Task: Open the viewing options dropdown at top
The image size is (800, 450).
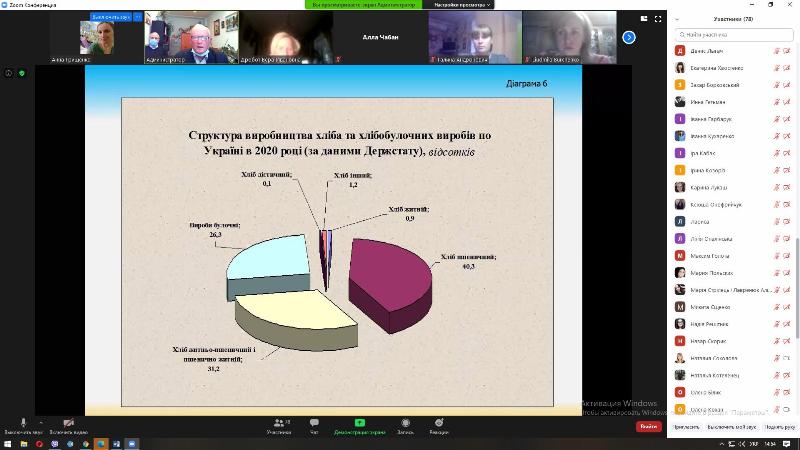Action: [x=462, y=5]
